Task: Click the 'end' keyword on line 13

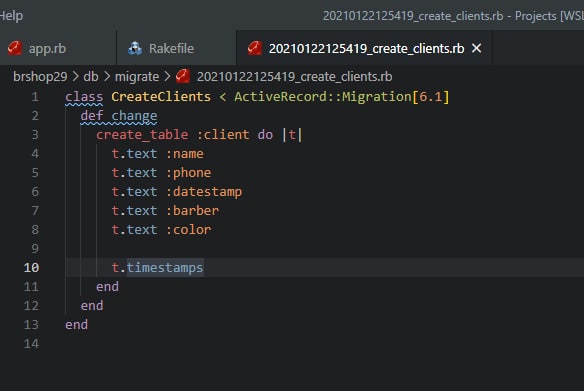Action: coord(76,325)
